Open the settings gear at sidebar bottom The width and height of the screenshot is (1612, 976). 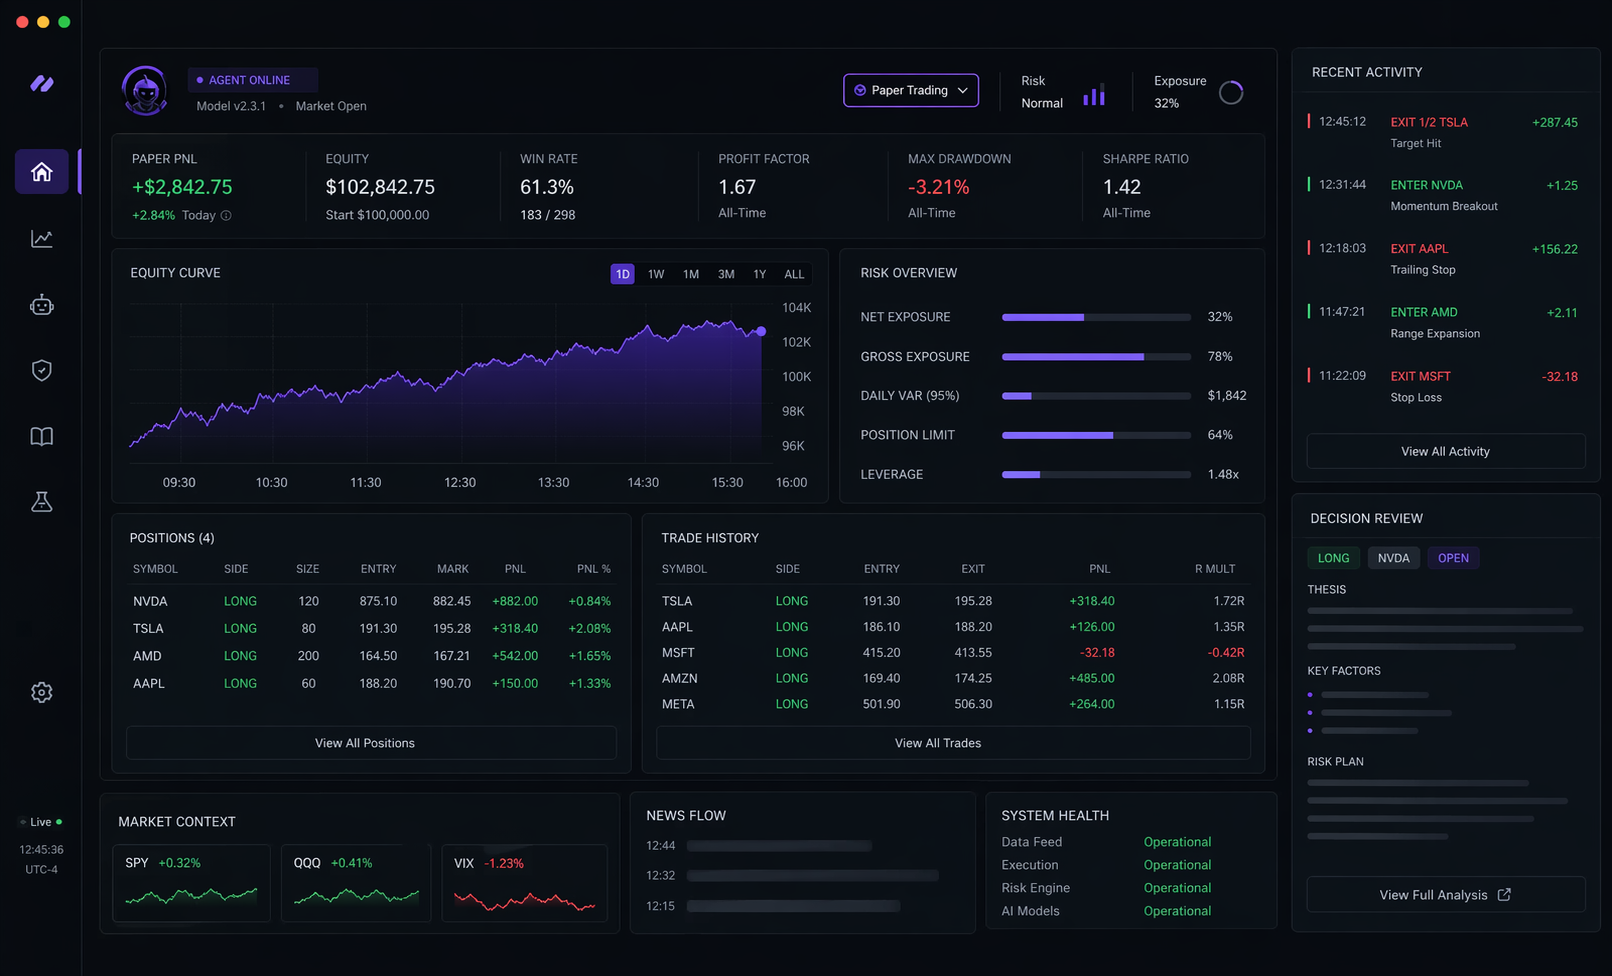pyautogui.click(x=41, y=692)
